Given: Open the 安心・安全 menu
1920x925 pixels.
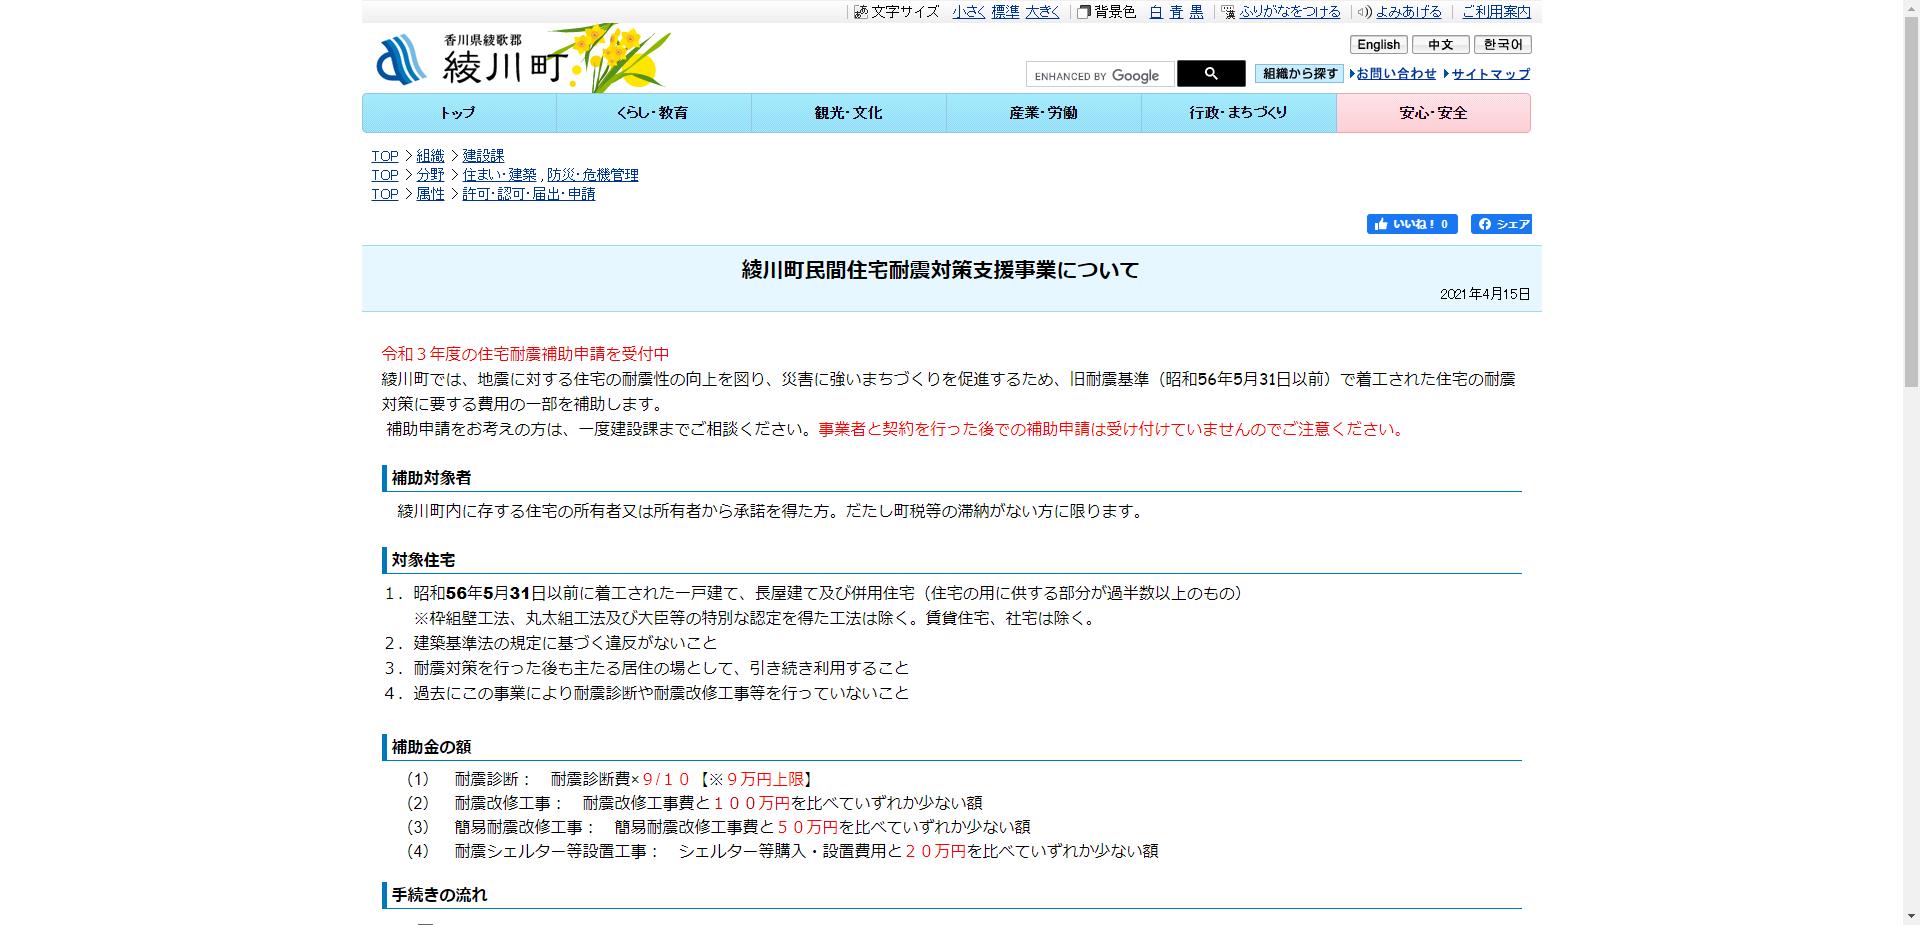Looking at the screenshot, I should coord(1433,113).
